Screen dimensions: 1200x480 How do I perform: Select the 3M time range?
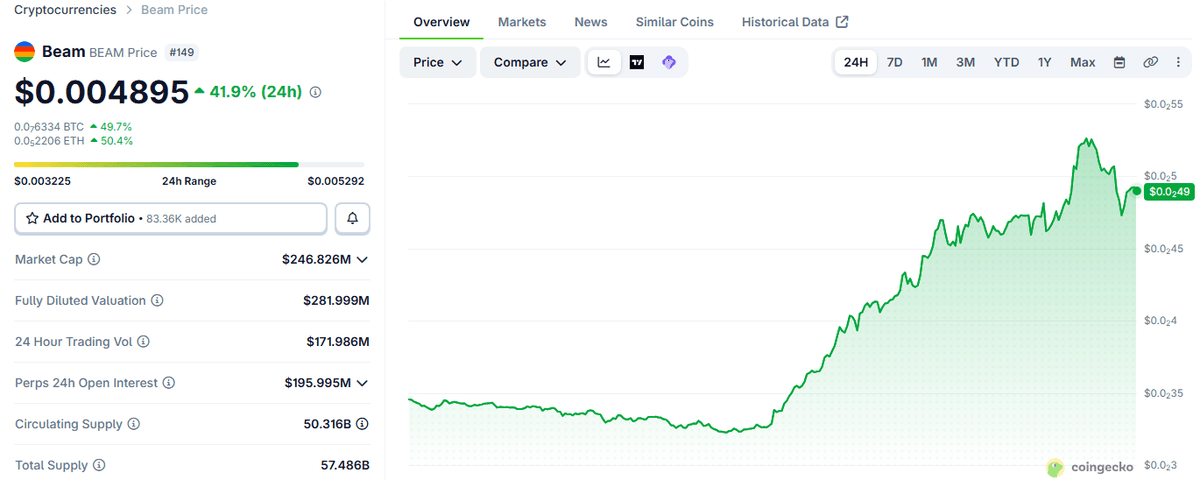[965, 62]
